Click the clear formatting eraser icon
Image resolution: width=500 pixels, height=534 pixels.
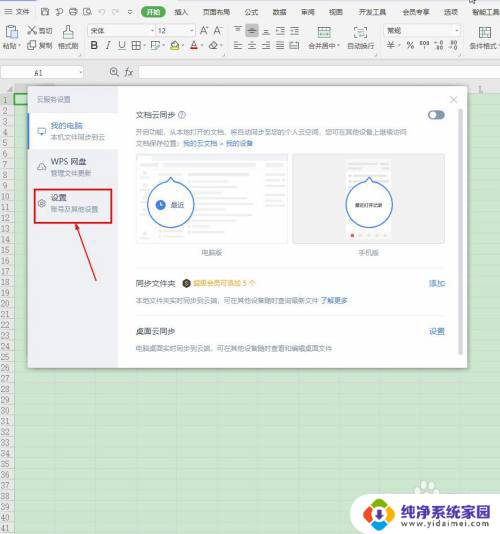(213, 45)
